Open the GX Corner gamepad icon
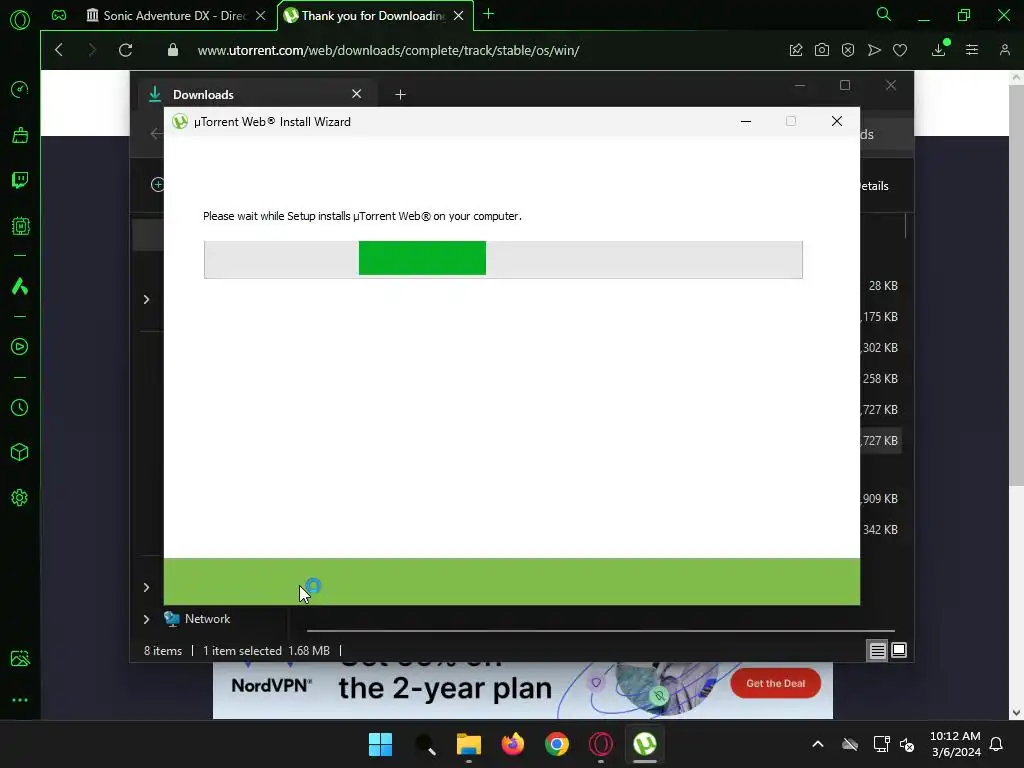Screen dimensions: 1024x768 (59, 15)
